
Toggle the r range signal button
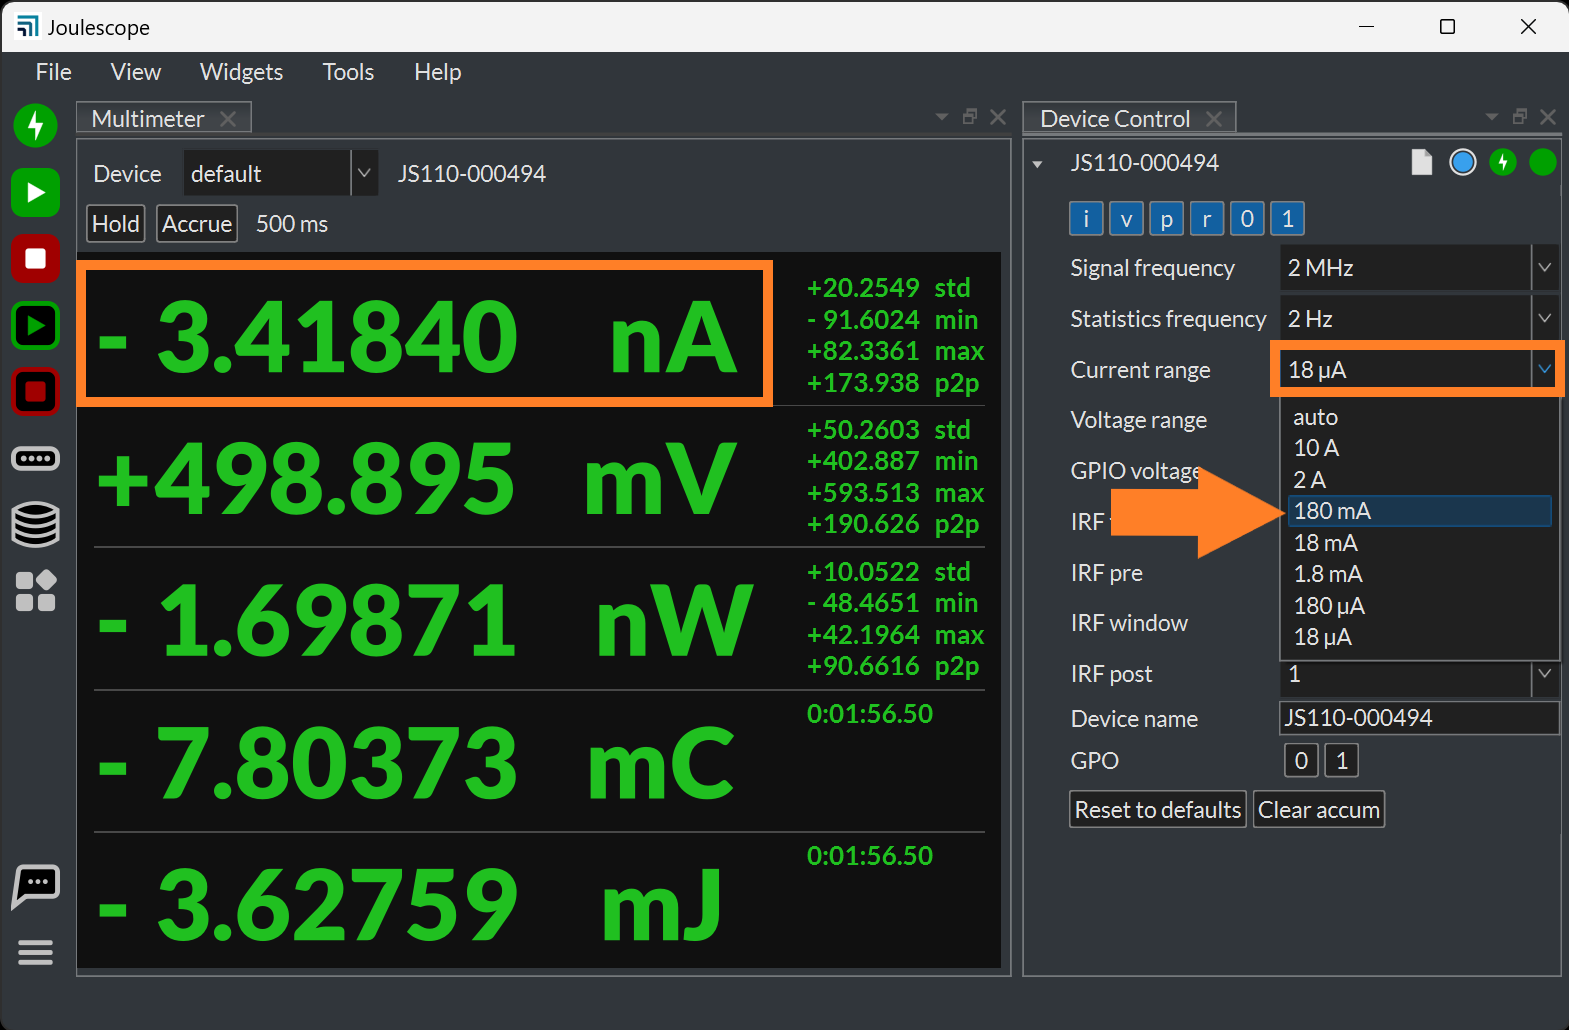[x=1207, y=219]
